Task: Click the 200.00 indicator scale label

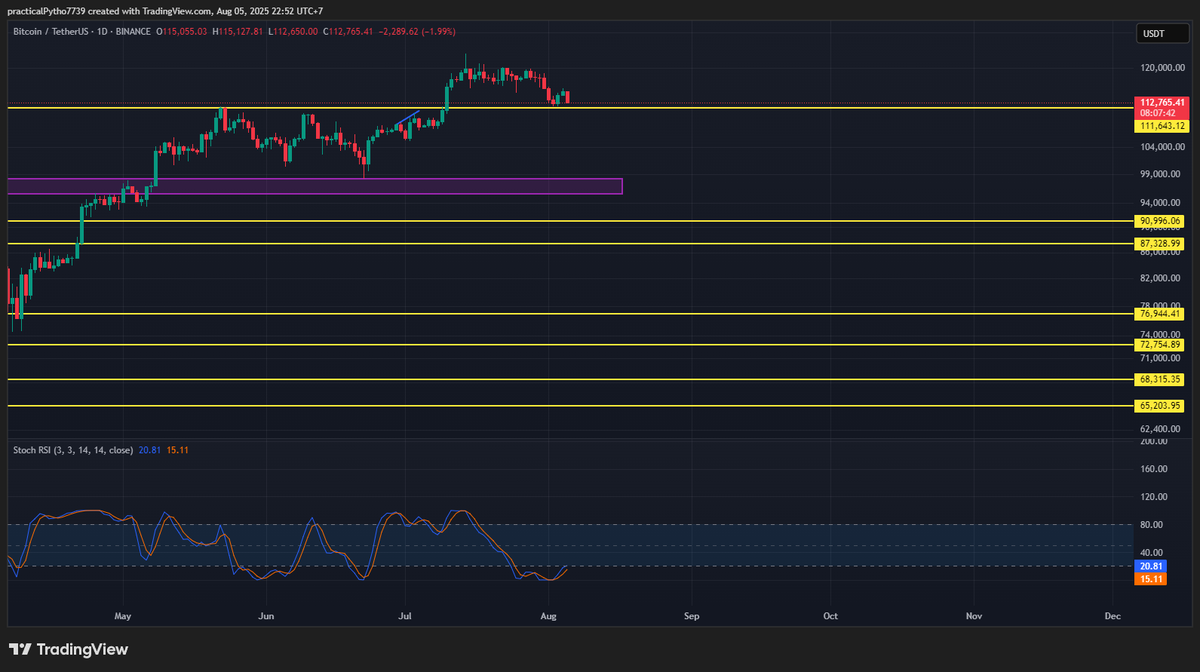Action: (1153, 441)
